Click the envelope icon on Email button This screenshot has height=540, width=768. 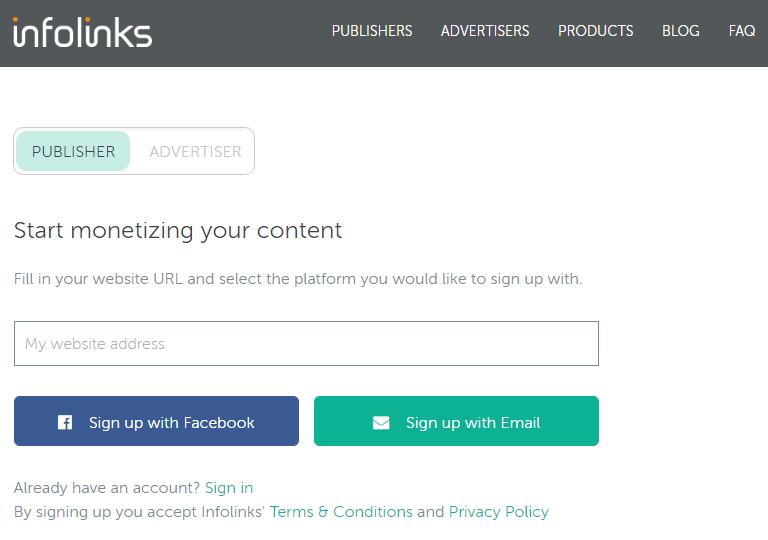[381, 423]
